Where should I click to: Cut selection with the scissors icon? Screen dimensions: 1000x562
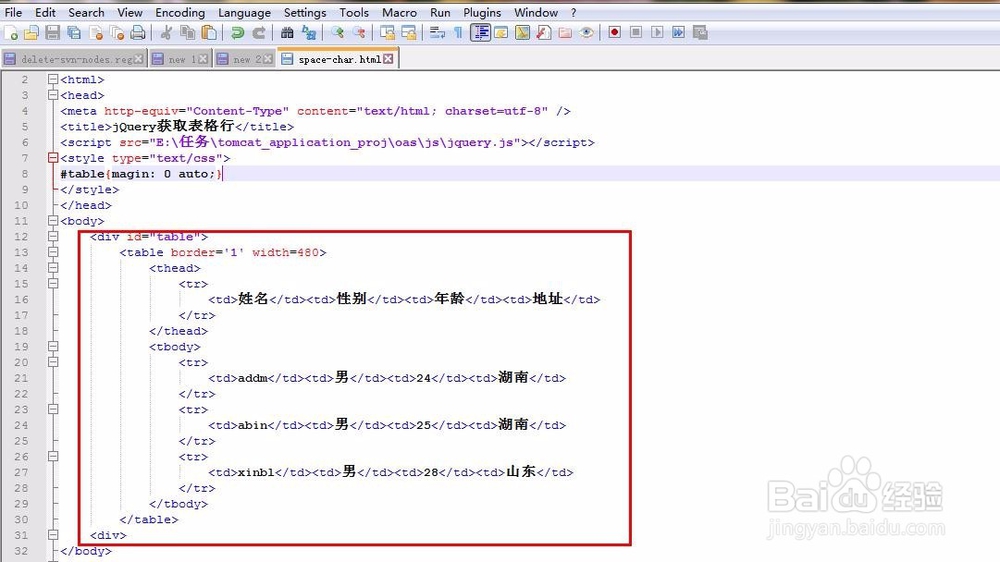coord(166,33)
